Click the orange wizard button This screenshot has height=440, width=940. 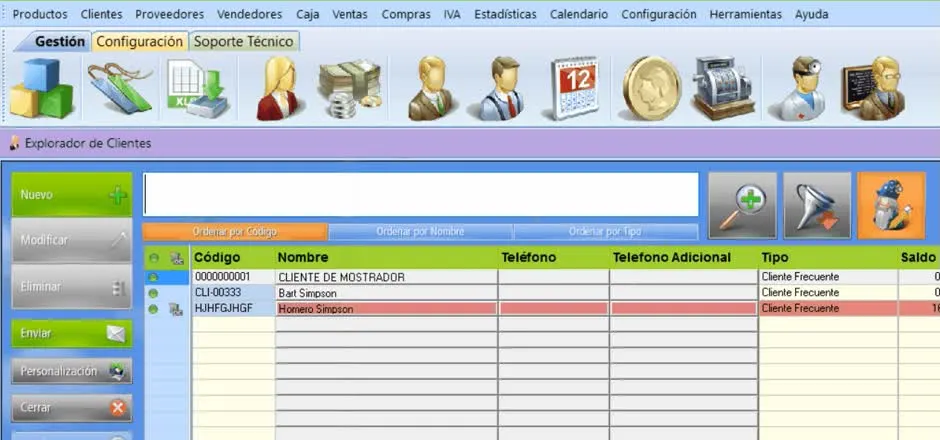(891, 206)
